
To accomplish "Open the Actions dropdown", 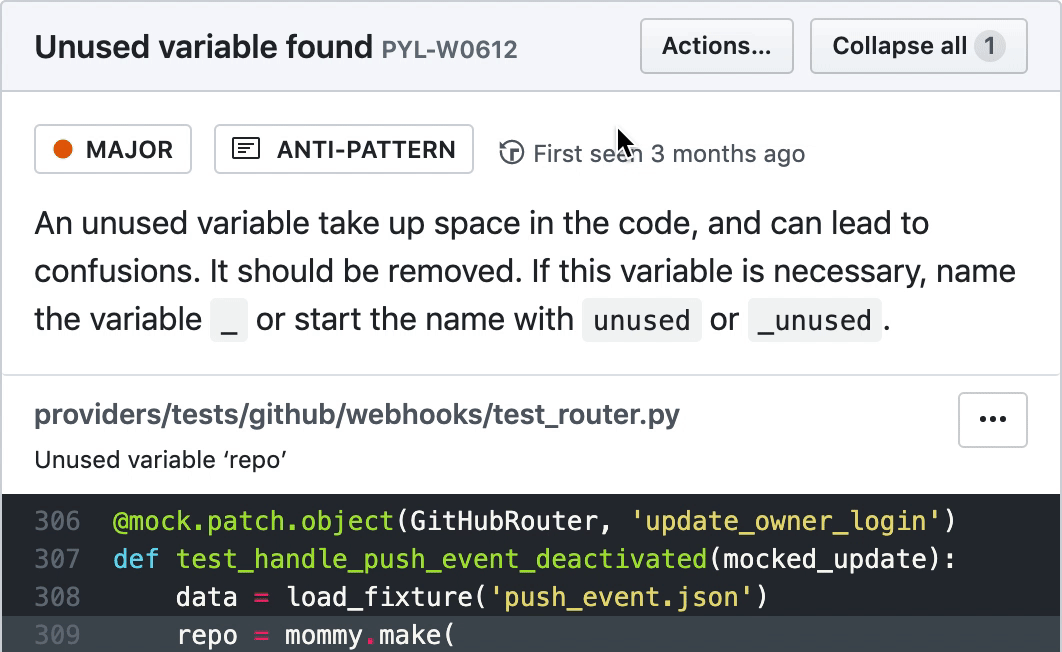I will (716, 45).
